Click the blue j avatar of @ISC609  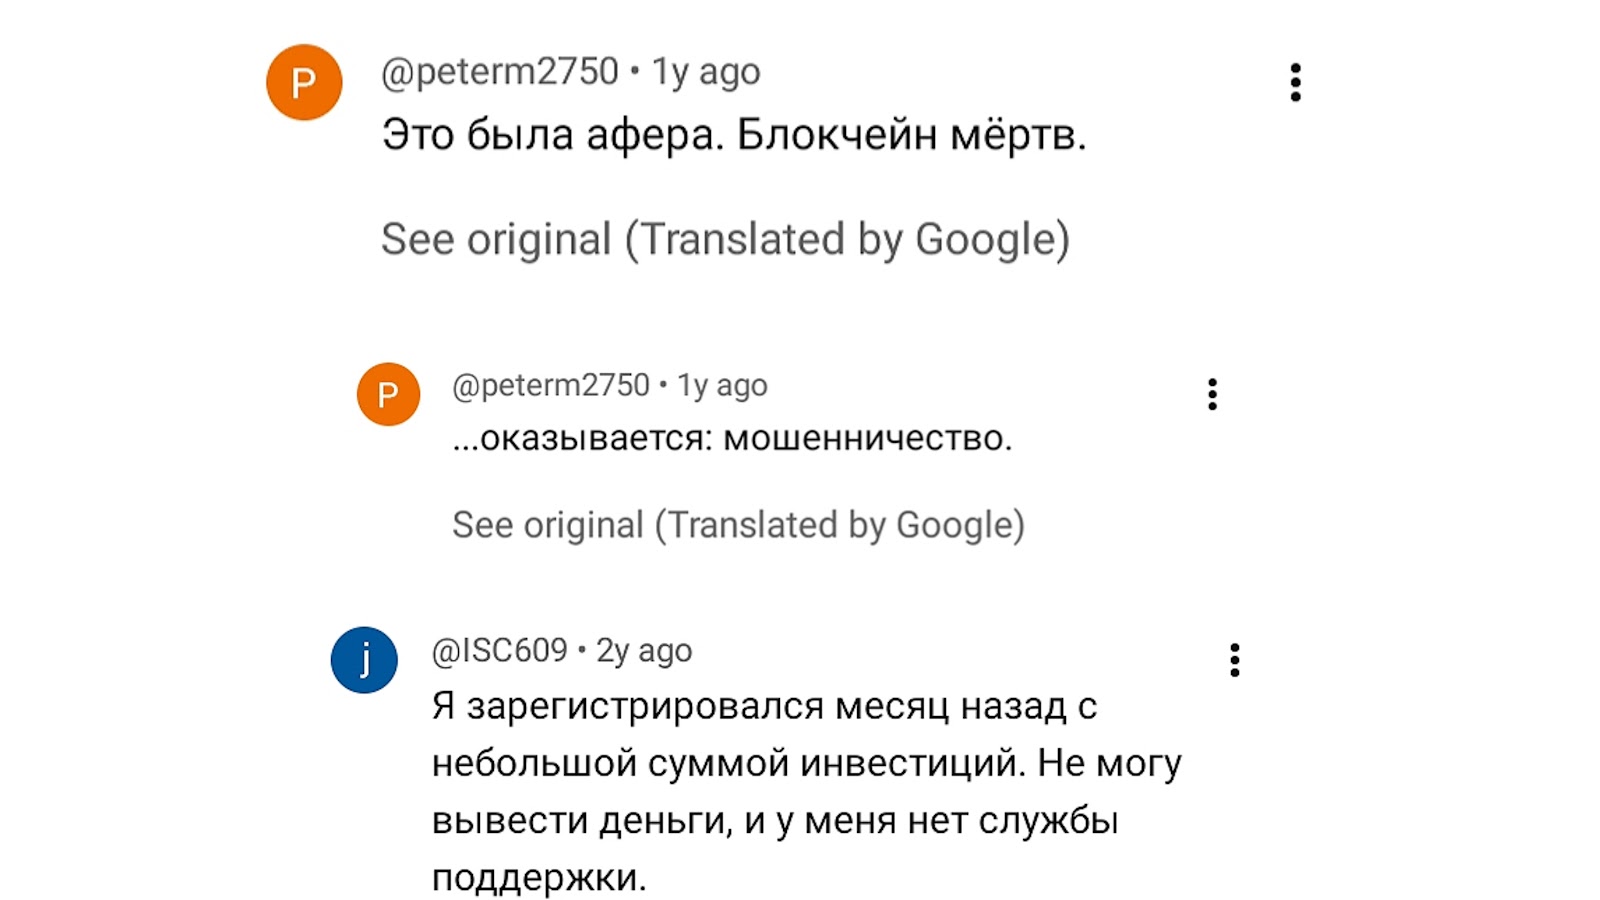point(364,660)
